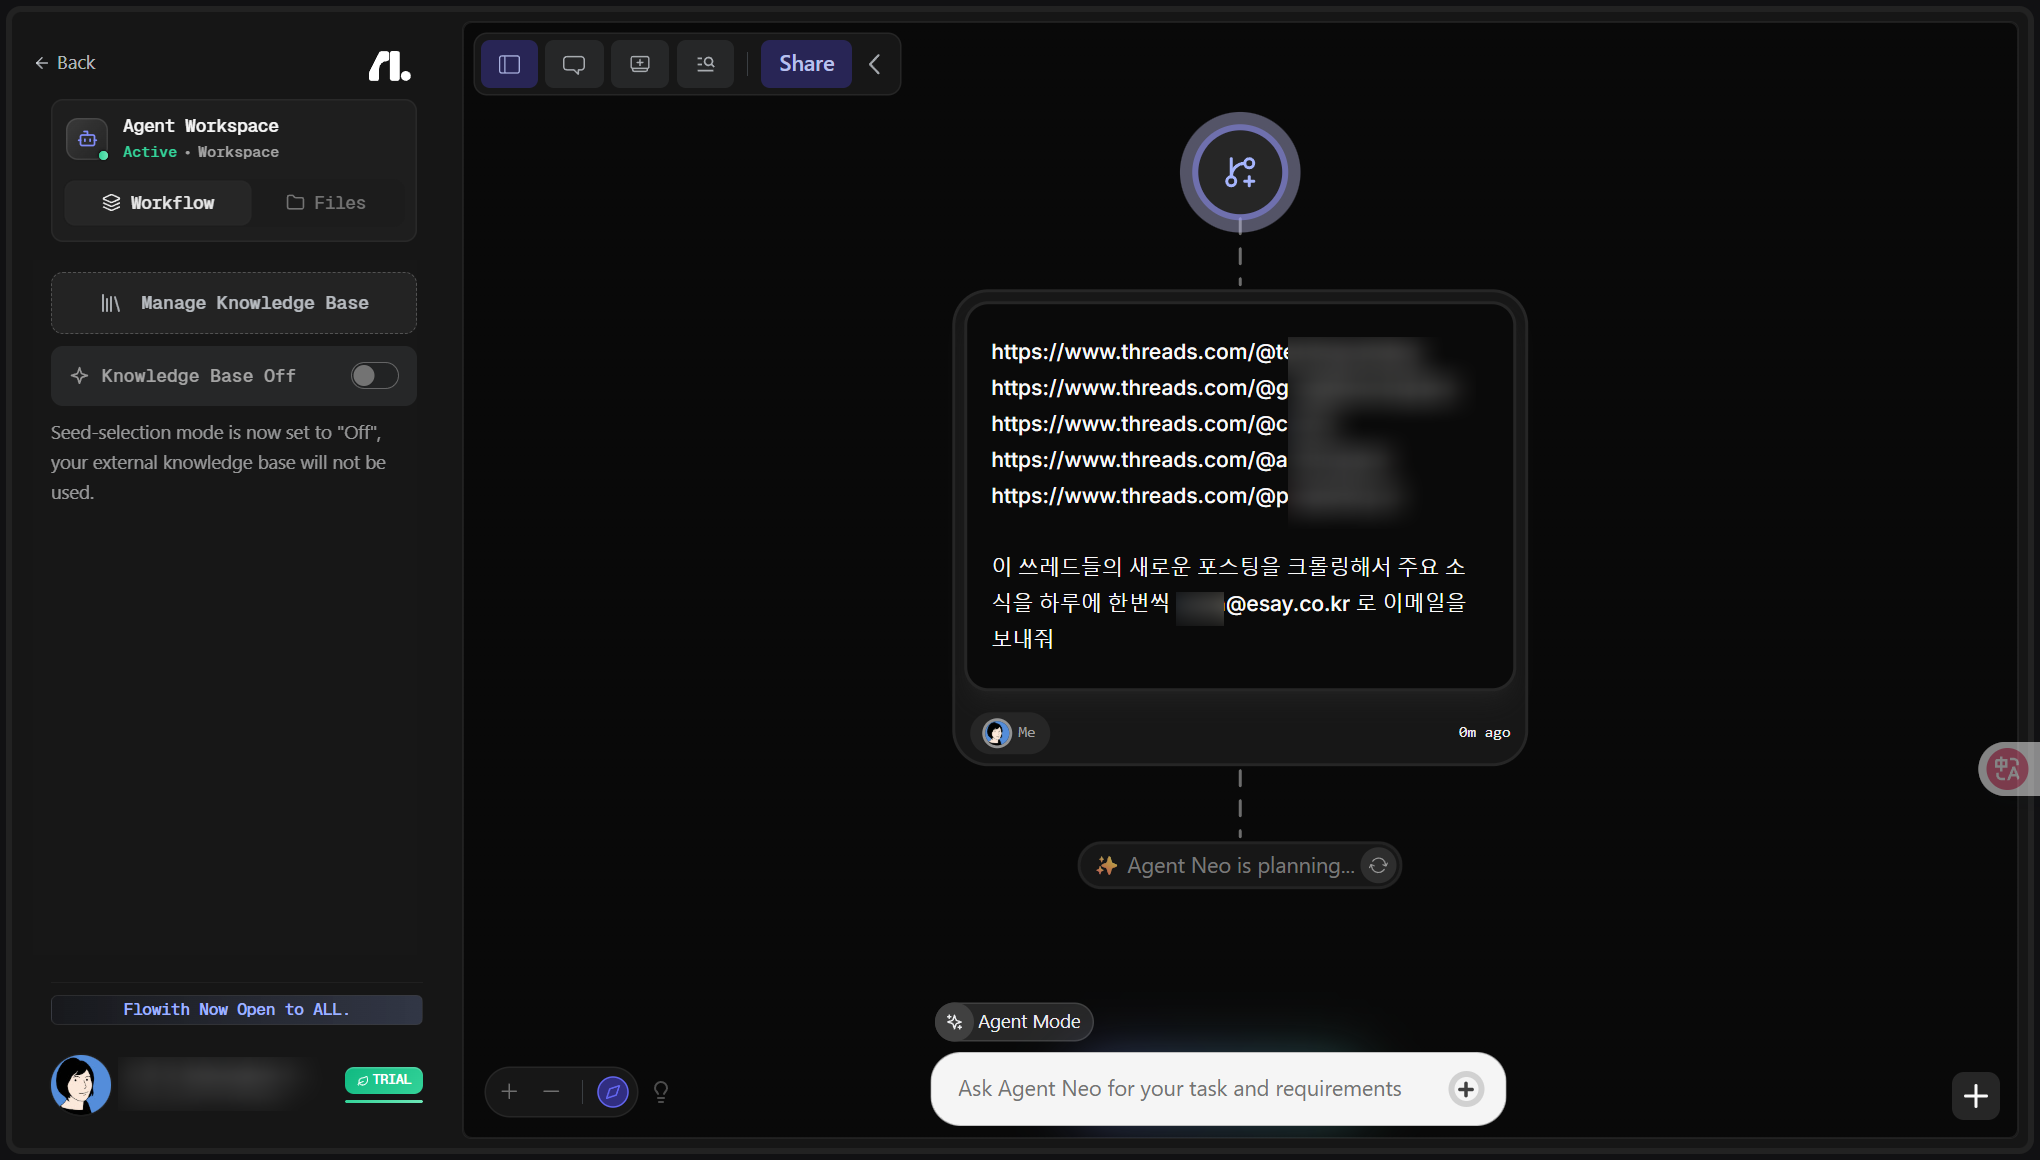Click the Me avatar chip on message card
The width and height of the screenshot is (2040, 1160).
[1010, 733]
